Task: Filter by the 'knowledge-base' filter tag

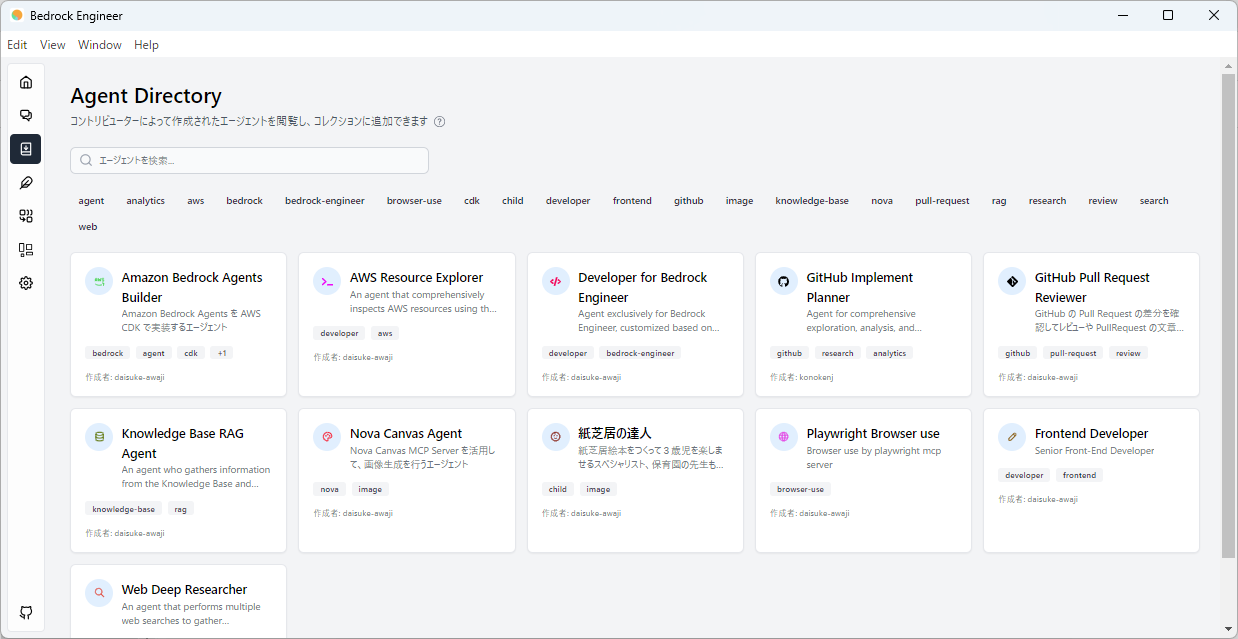Action: [x=812, y=201]
